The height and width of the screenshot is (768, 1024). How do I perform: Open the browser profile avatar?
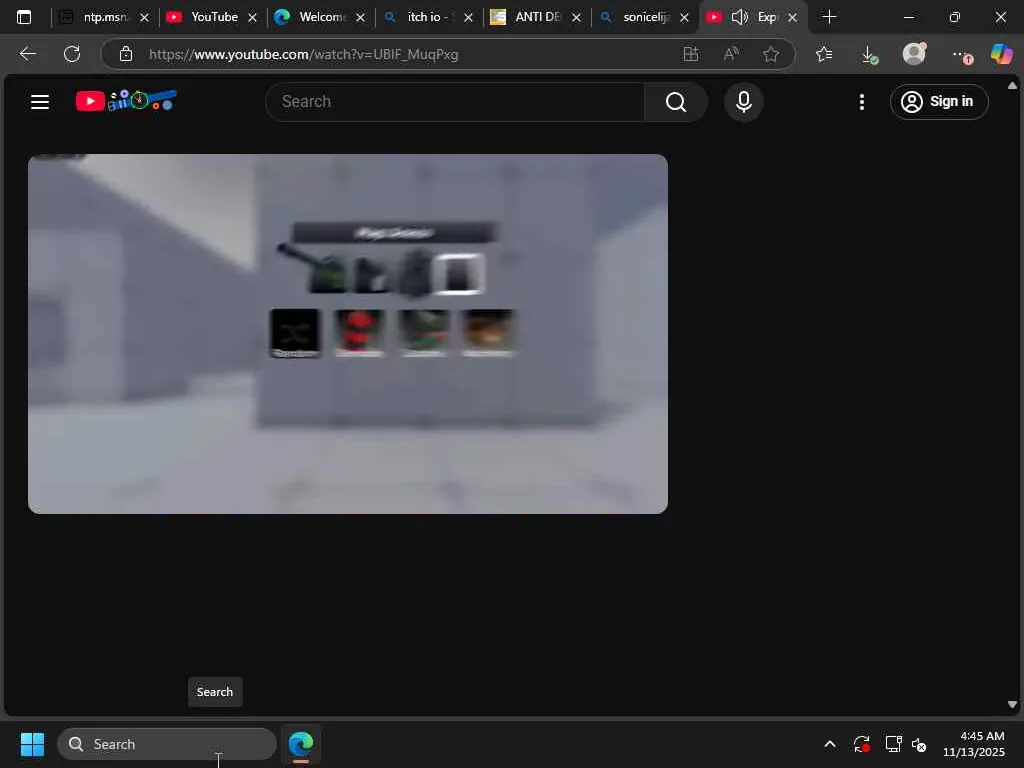(x=914, y=54)
